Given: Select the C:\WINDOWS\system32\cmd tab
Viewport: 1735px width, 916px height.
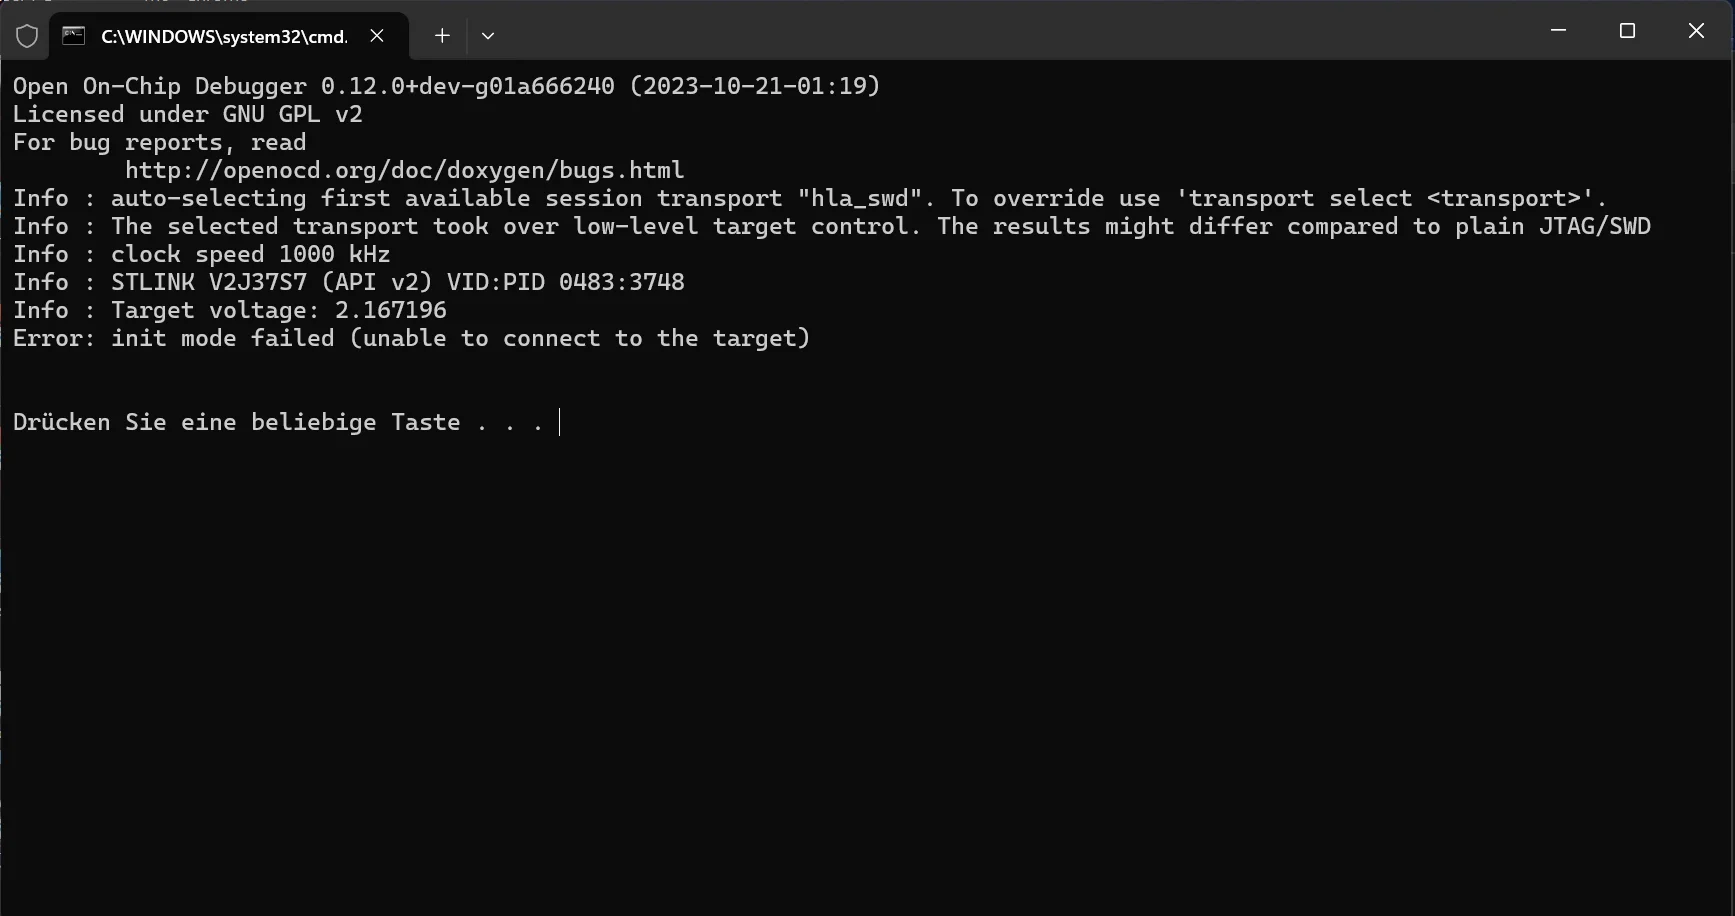Looking at the screenshot, I should 224,37.
